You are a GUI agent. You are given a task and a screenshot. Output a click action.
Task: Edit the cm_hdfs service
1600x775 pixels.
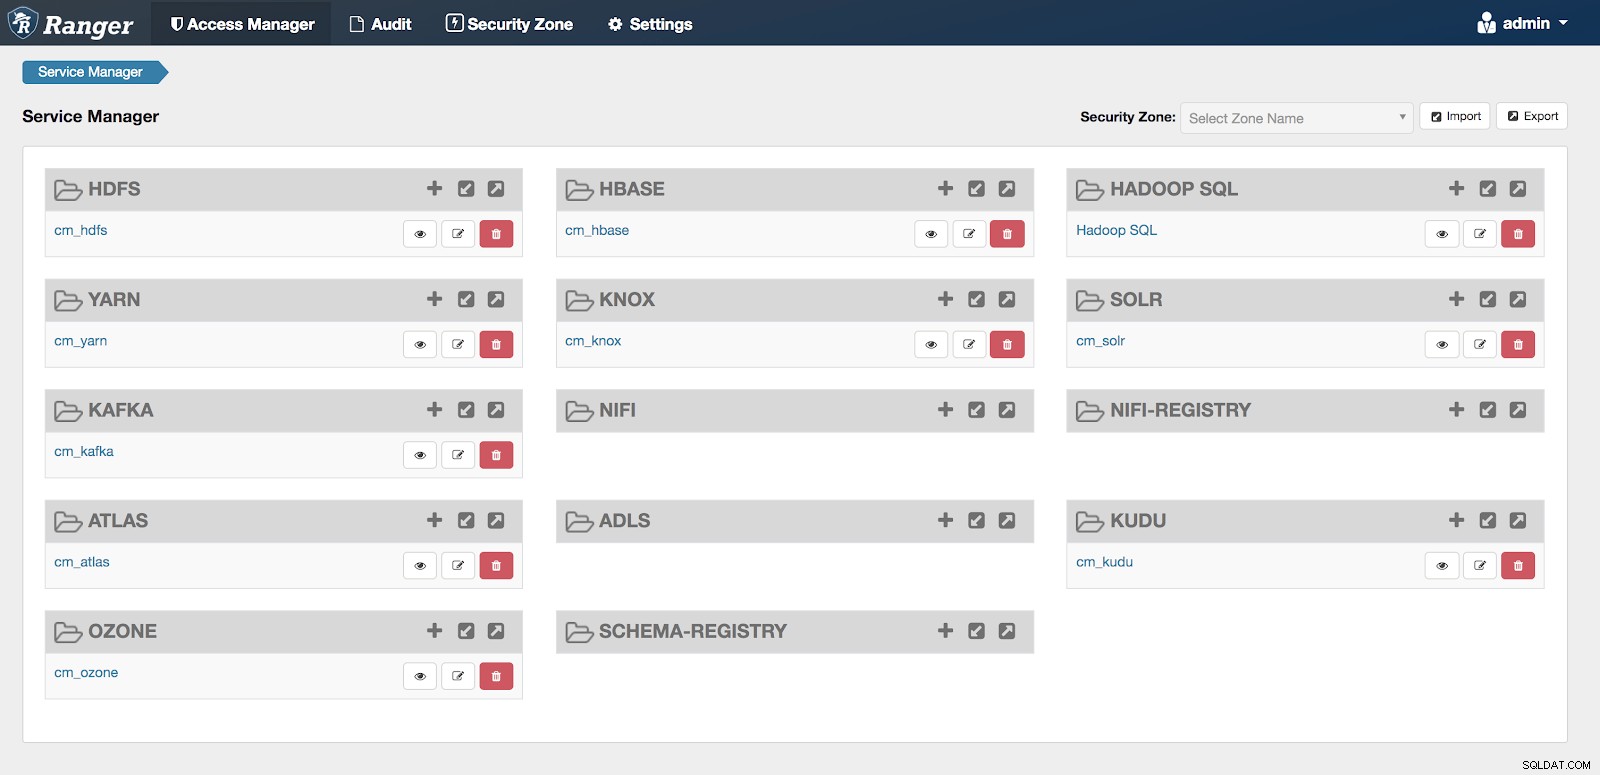[458, 234]
